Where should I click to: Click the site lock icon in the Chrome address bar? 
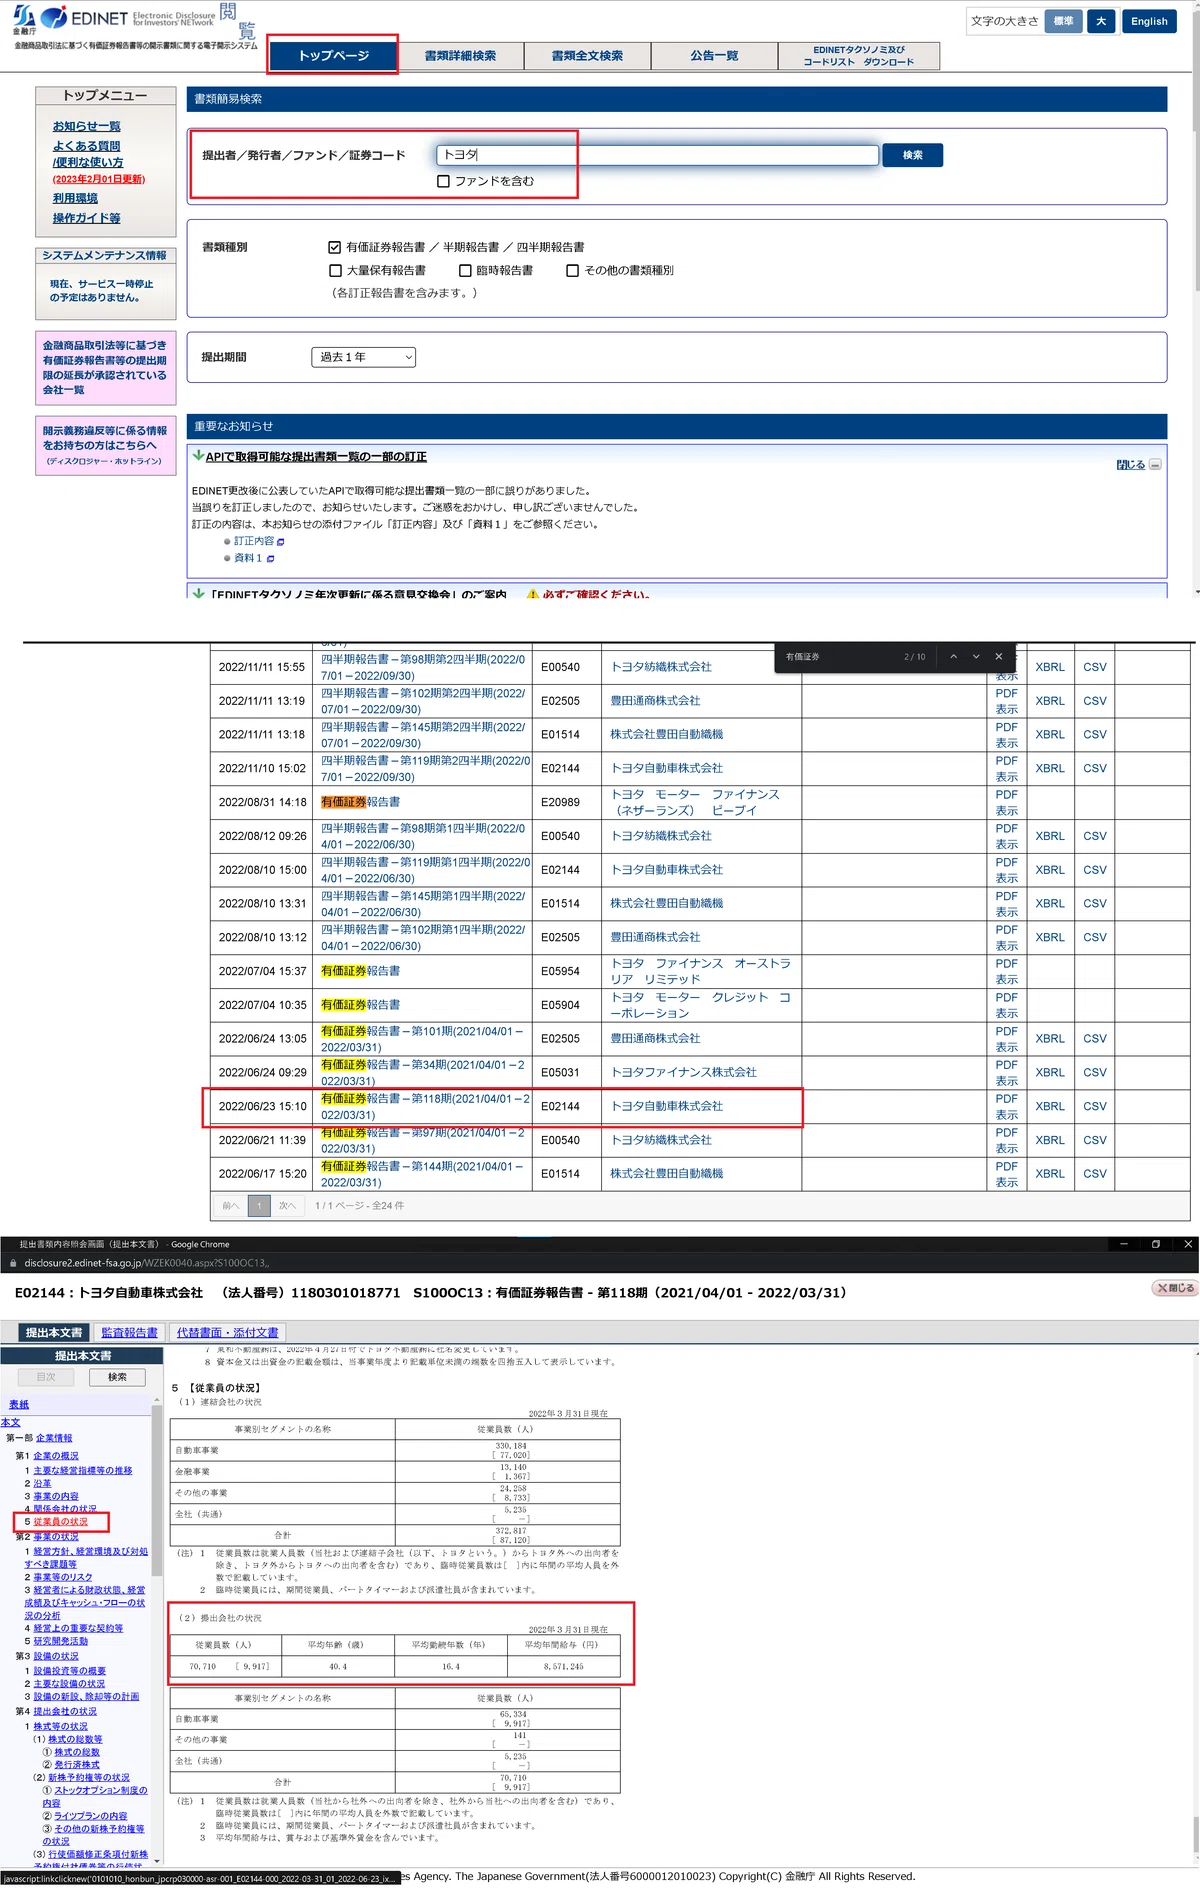pos(13,1263)
